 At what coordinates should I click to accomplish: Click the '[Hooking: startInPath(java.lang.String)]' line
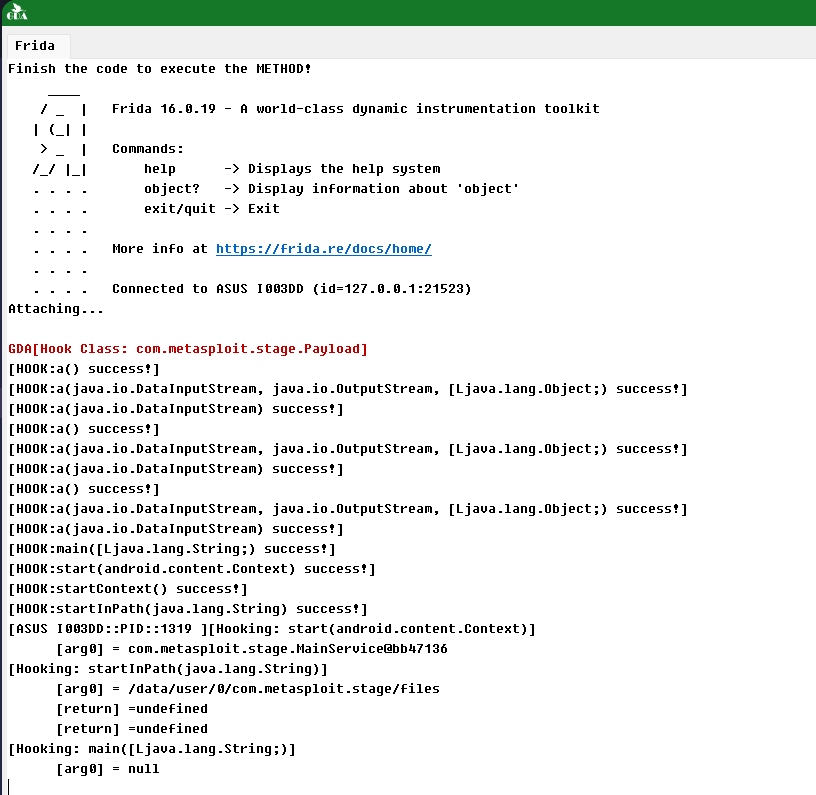tap(168, 669)
